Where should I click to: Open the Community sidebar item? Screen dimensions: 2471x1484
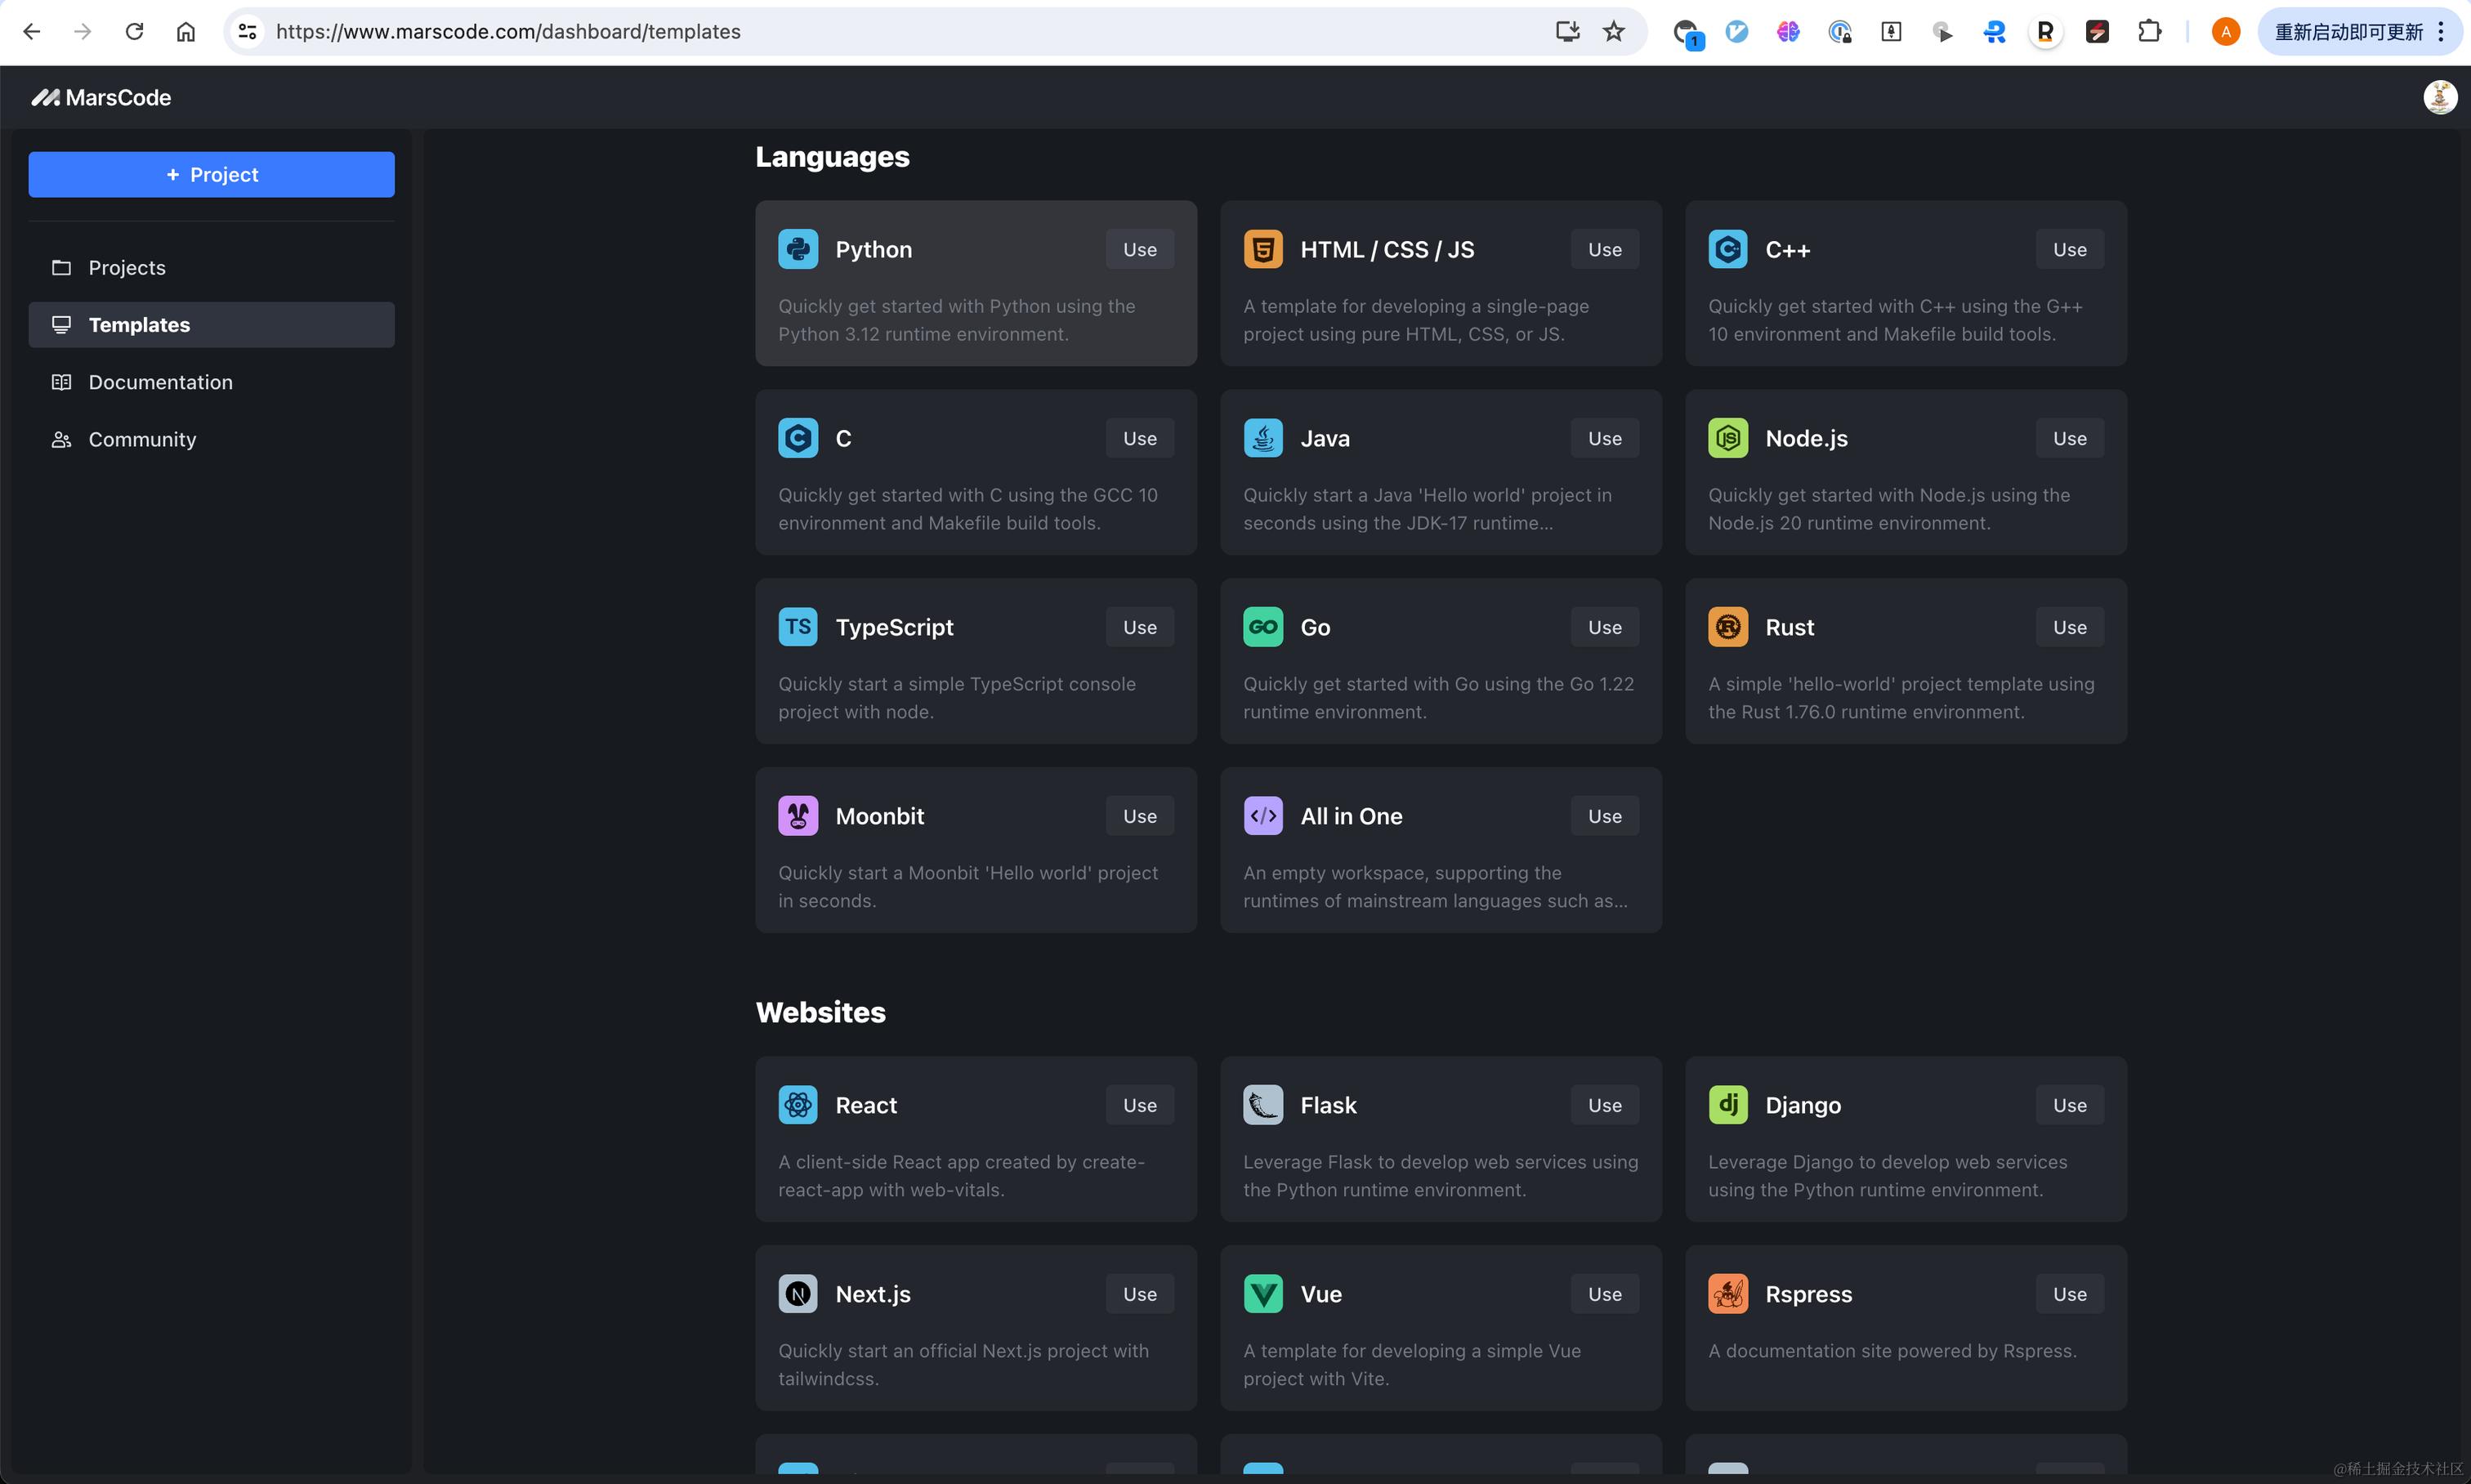142,439
